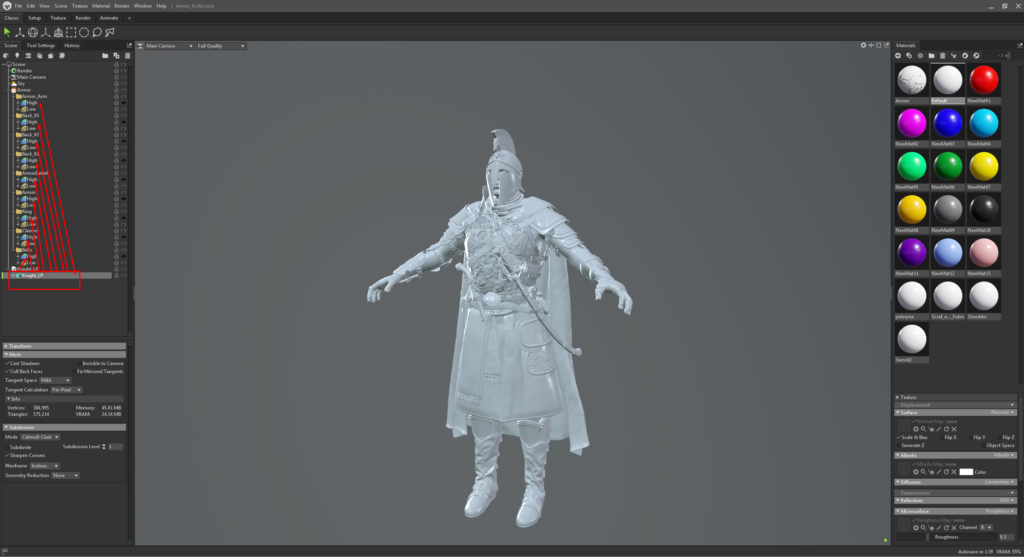Toggle Cast Shadows checkbox
This screenshot has width=1024, height=557.
tap(7, 363)
